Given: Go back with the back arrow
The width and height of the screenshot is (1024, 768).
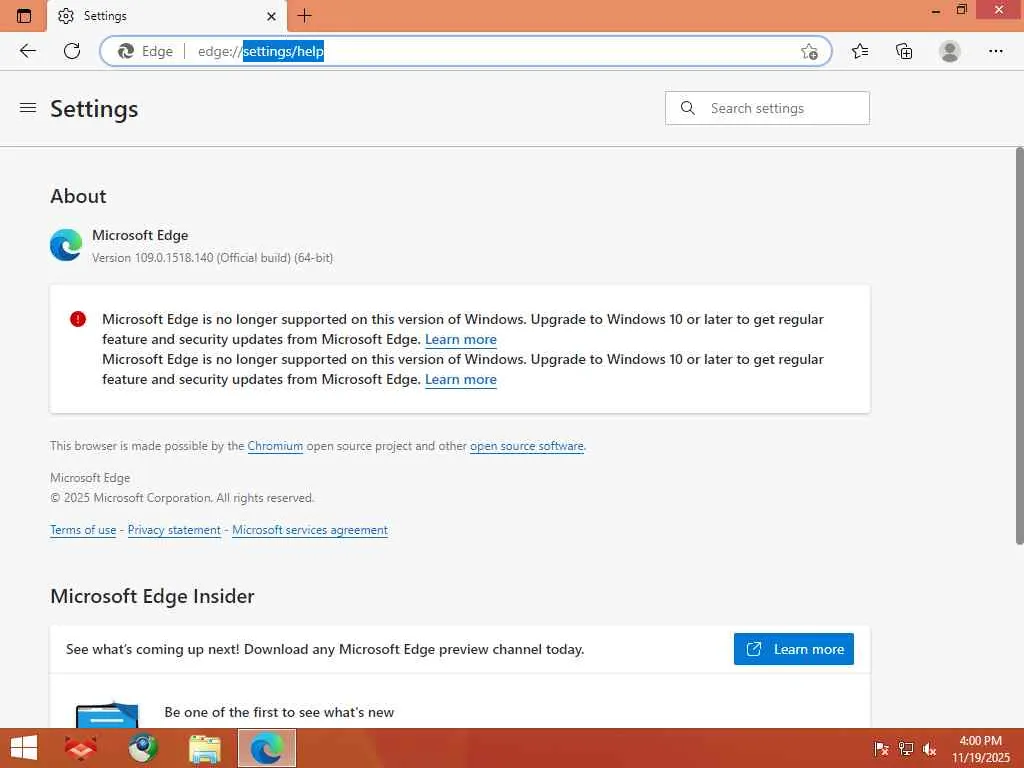Looking at the screenshot, I should click(27, 51).
